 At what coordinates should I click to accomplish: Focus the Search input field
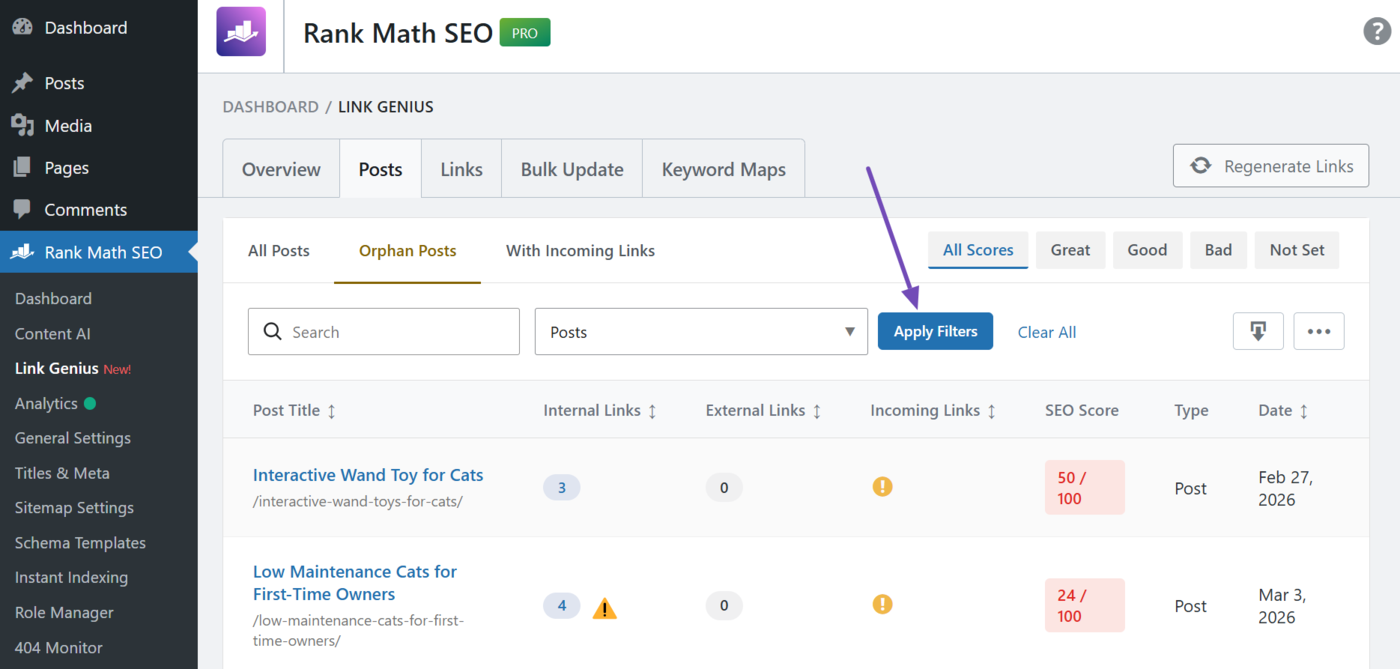(383, 331)
